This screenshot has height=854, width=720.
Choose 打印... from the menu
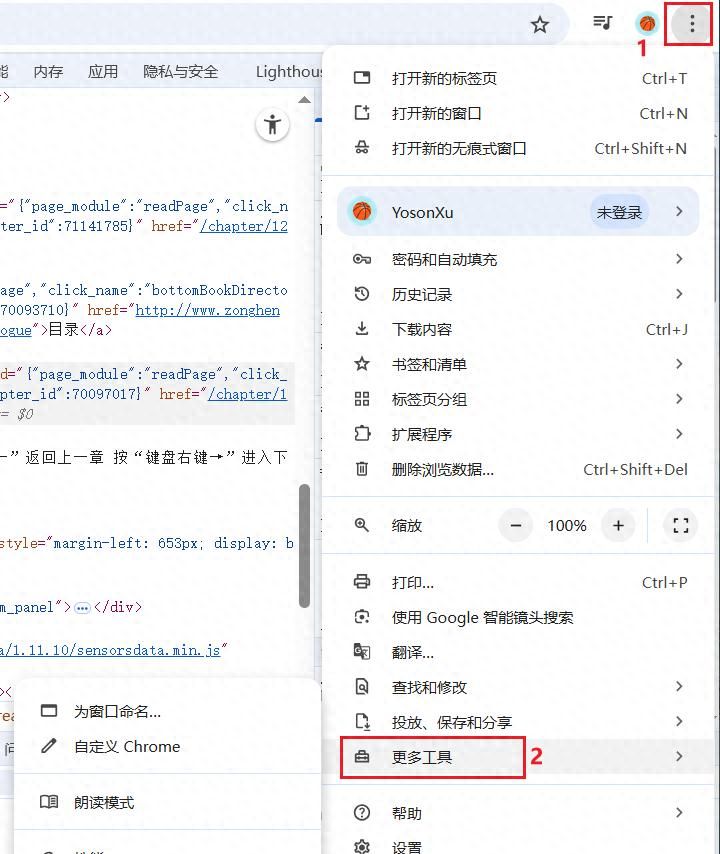click(517, 582)
